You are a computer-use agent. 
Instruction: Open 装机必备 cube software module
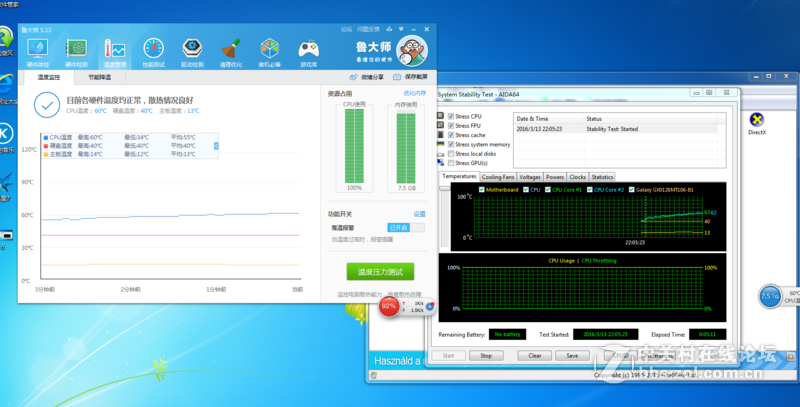click(x=270, y=53)
